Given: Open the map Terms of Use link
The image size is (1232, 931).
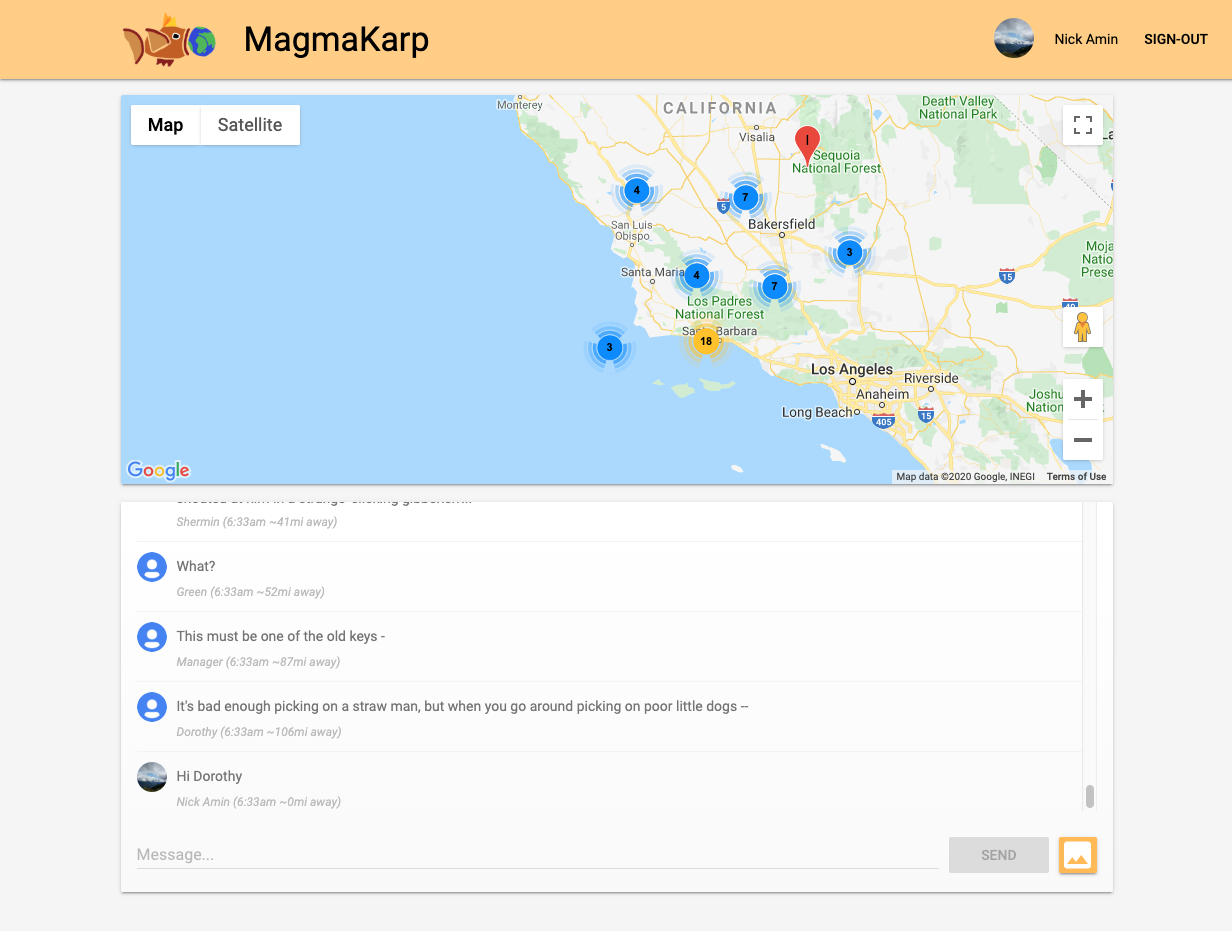Looking at the screenshot, I should [x=1076, y=477].
